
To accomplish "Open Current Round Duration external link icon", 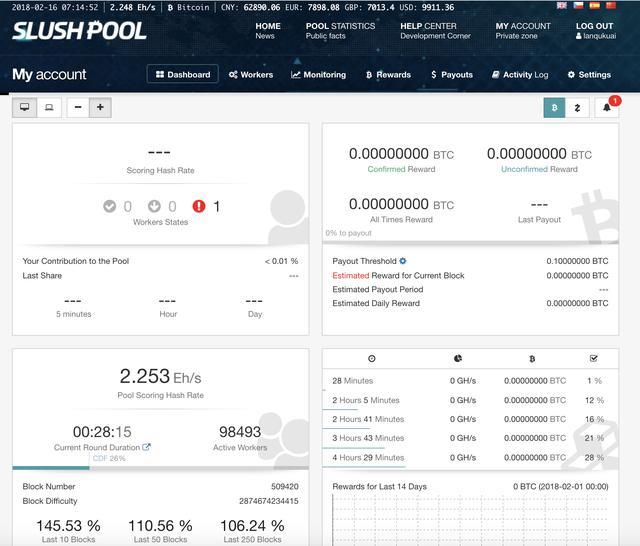I will pos(147,447).
